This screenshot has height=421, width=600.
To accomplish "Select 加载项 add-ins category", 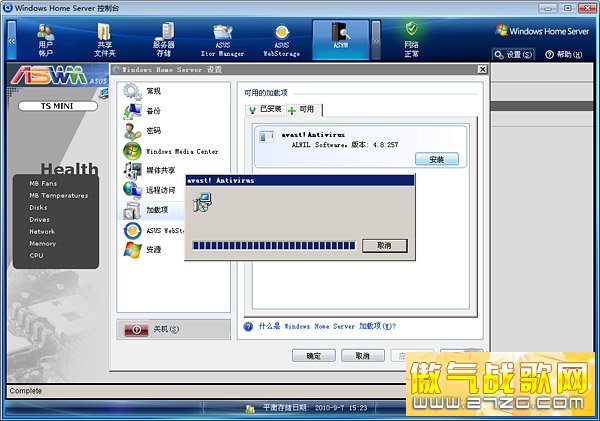I will tap(152, 210).
